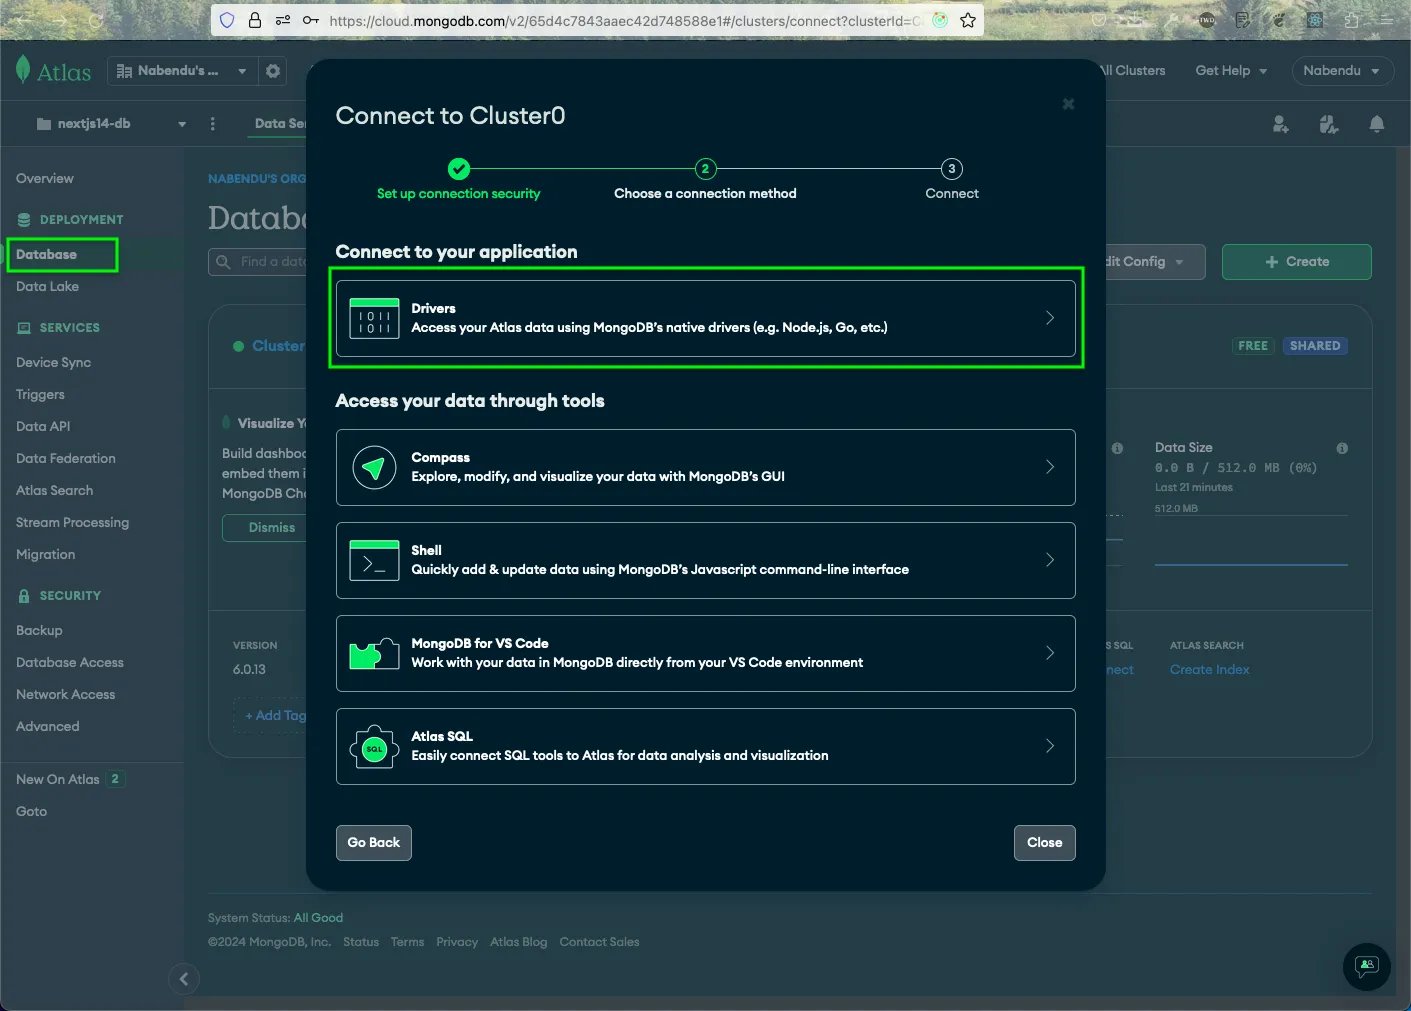Click the Go Back button
The image size is (1411, 1011).
(x=373, y=843)
